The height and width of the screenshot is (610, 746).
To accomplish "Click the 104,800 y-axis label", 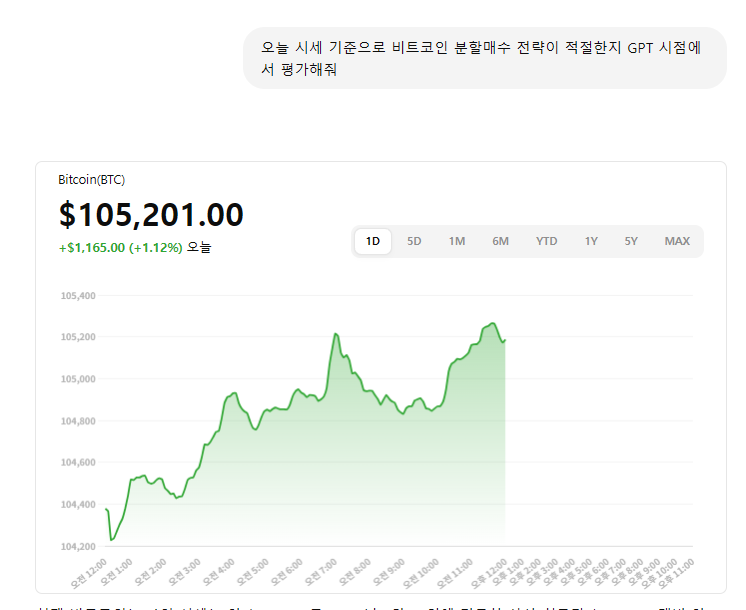I will (78, 421).
